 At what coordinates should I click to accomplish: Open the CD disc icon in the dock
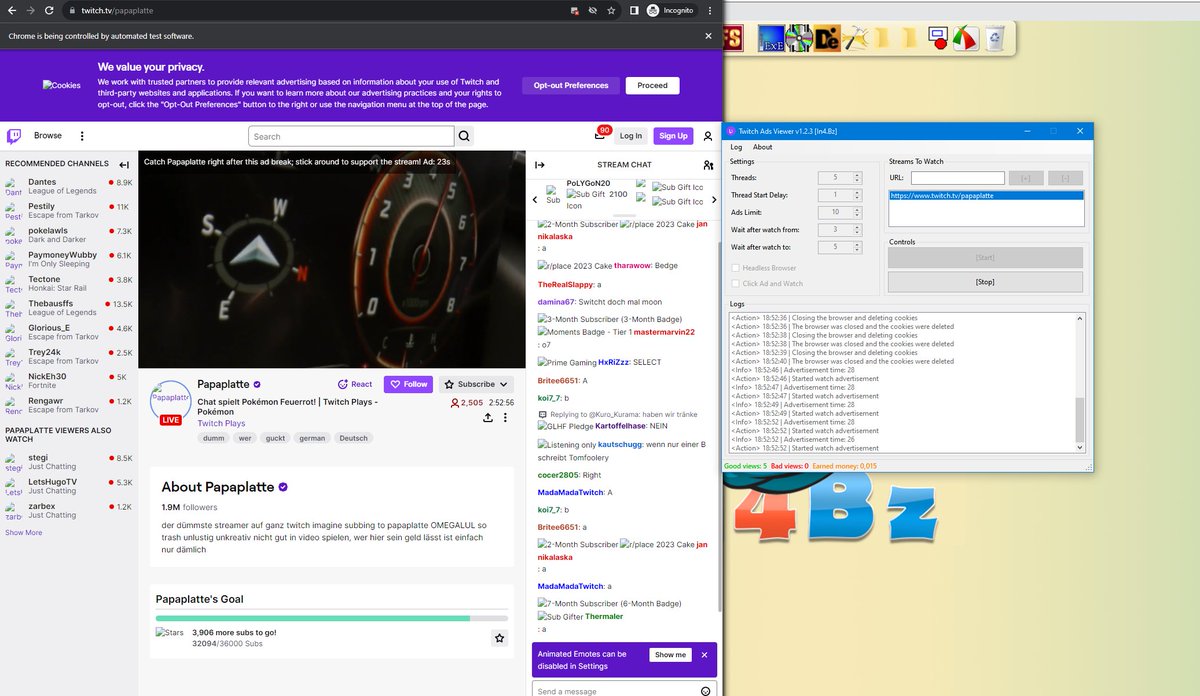tap(798, 38)
